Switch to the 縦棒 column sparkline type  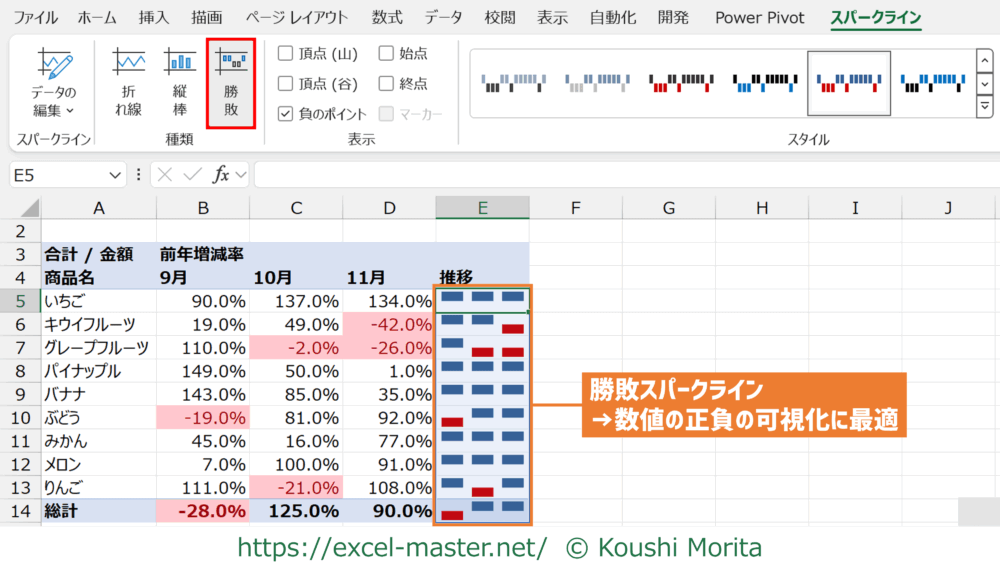click(x=180, y=83)
